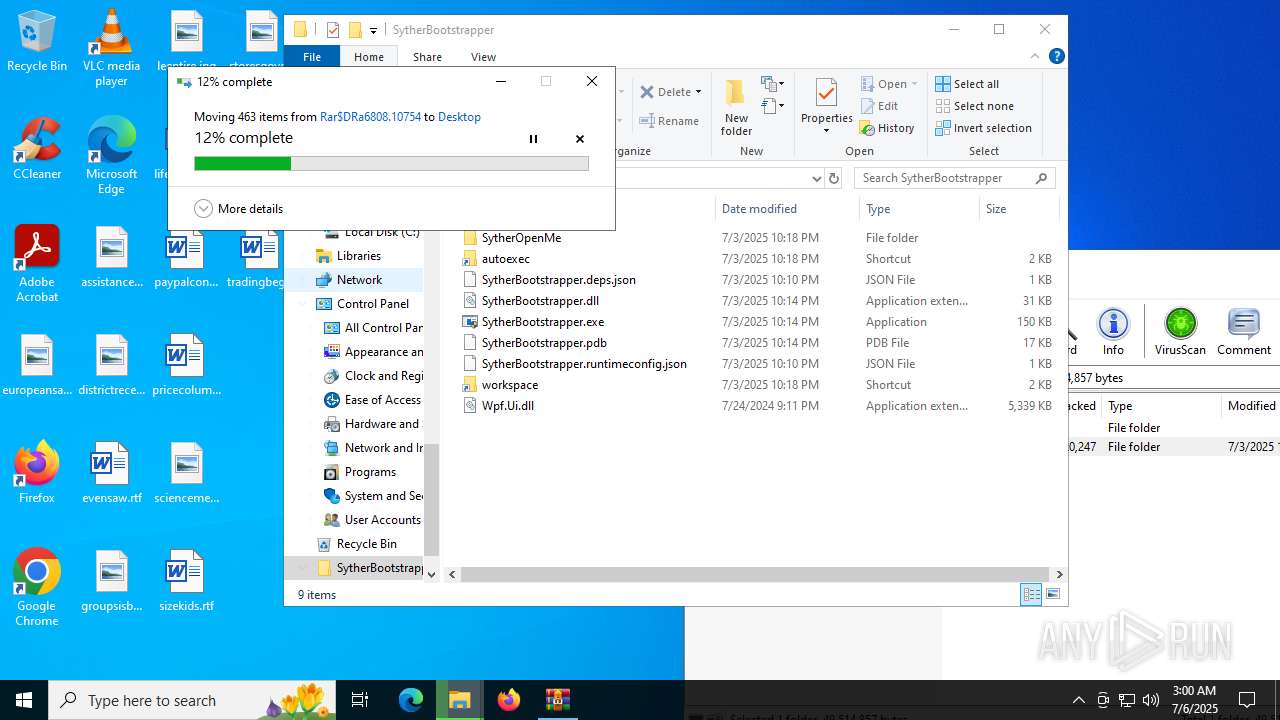Image resolution: width=1280 pixels, height=720 pixels.
Task: Click Select all in ribbon
Action: 967,84
